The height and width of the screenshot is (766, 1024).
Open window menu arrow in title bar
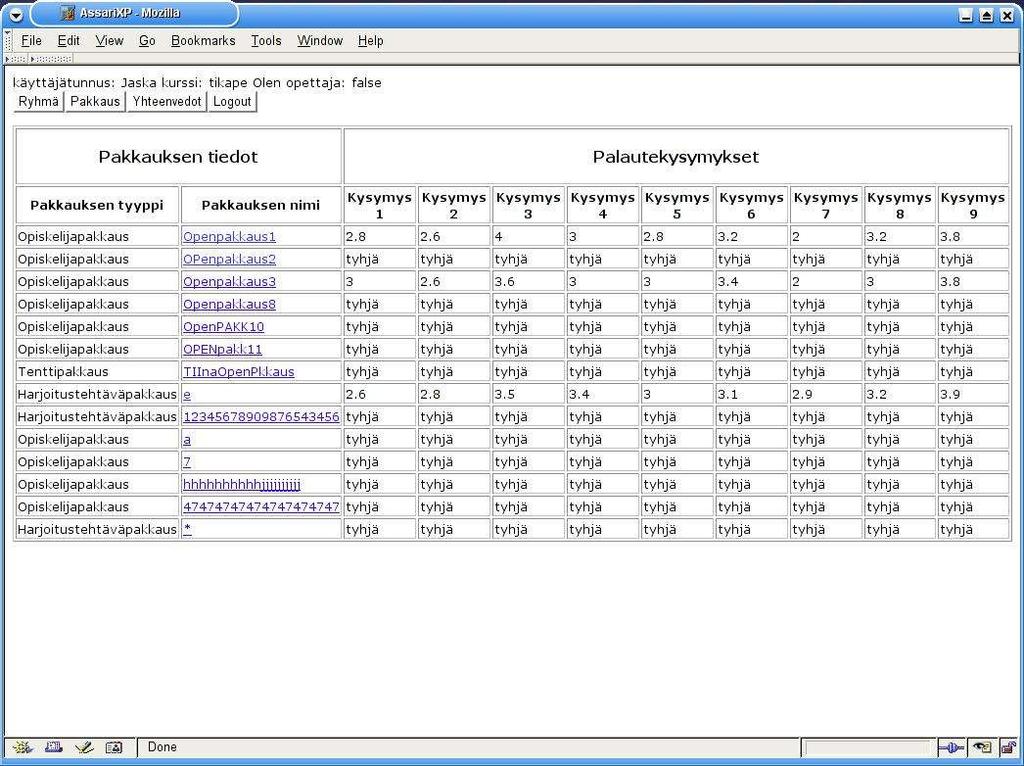click(16, 14)
